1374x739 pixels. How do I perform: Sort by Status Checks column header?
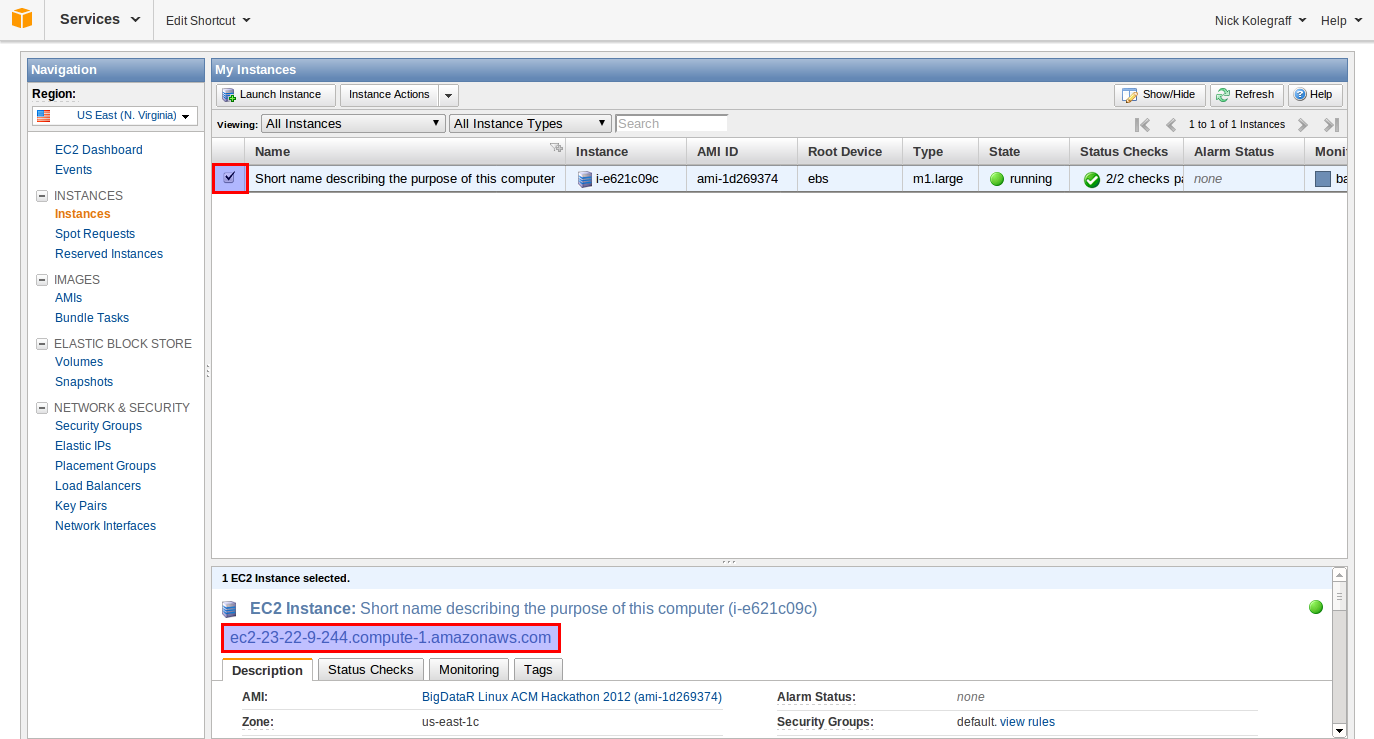(1124, 152)
